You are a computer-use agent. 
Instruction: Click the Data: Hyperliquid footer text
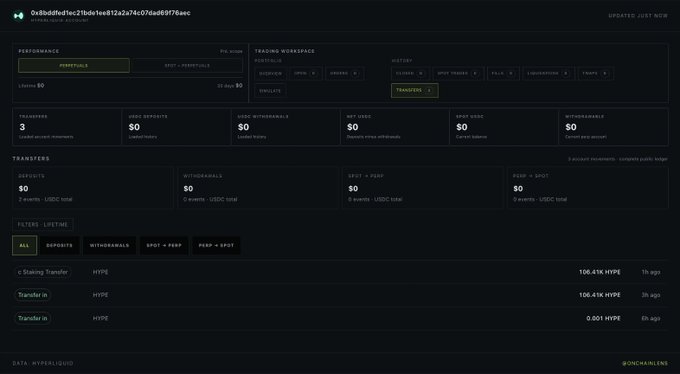43,363
